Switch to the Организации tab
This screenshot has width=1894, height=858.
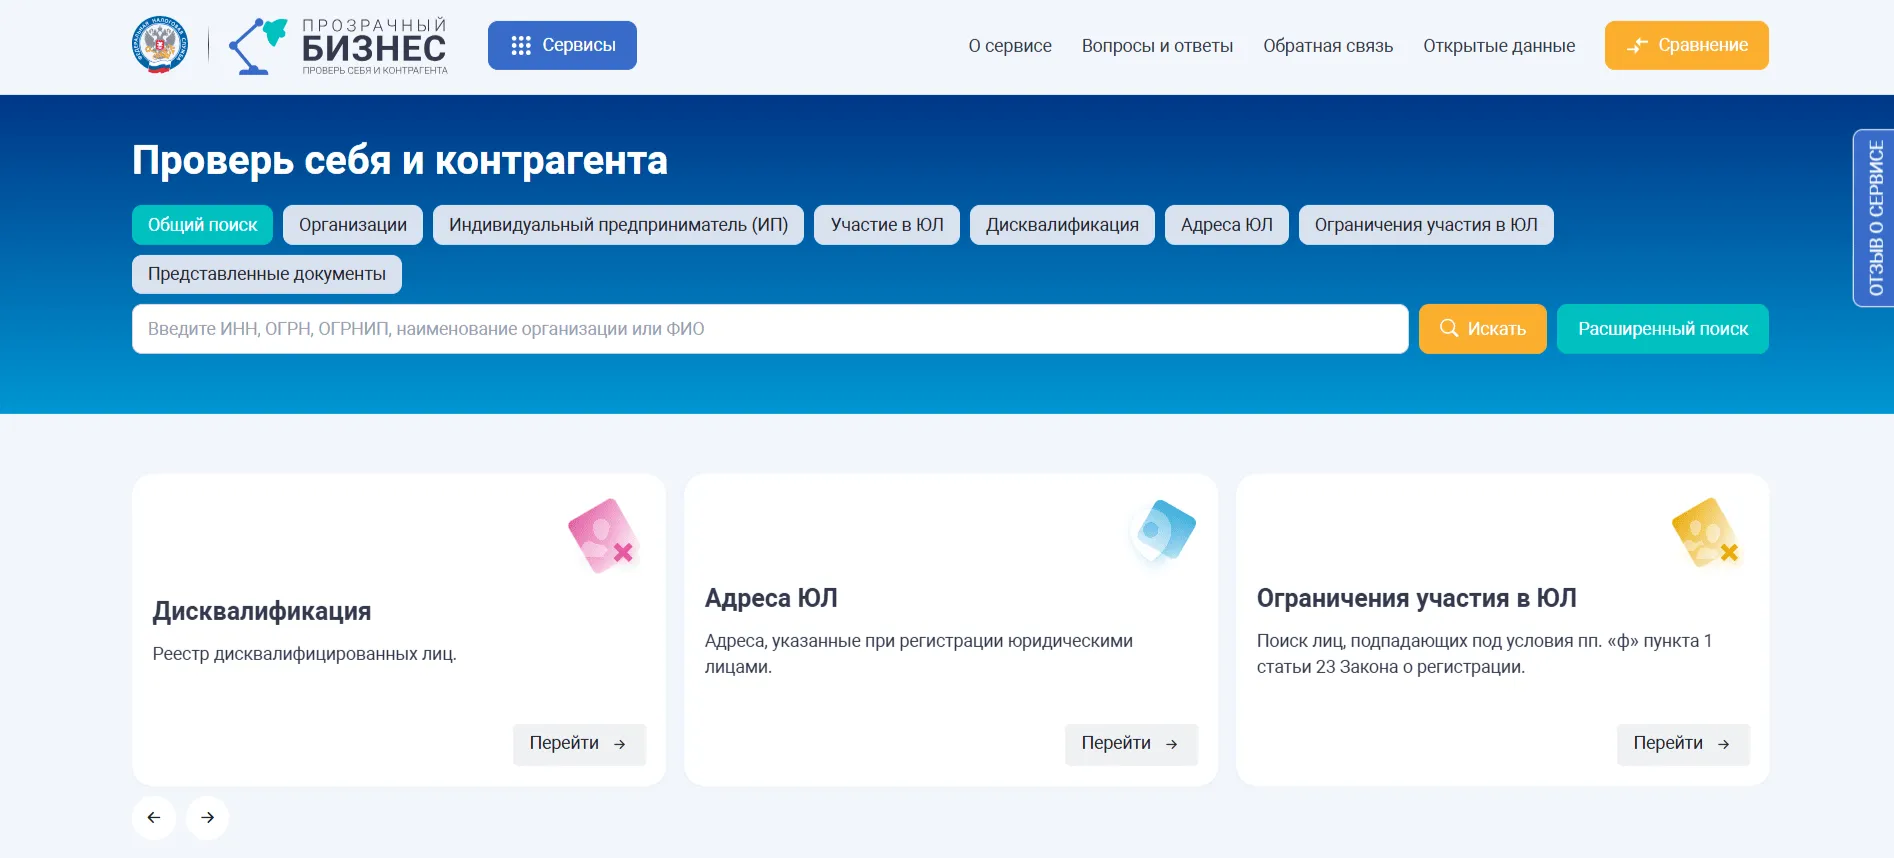(353, 225)
